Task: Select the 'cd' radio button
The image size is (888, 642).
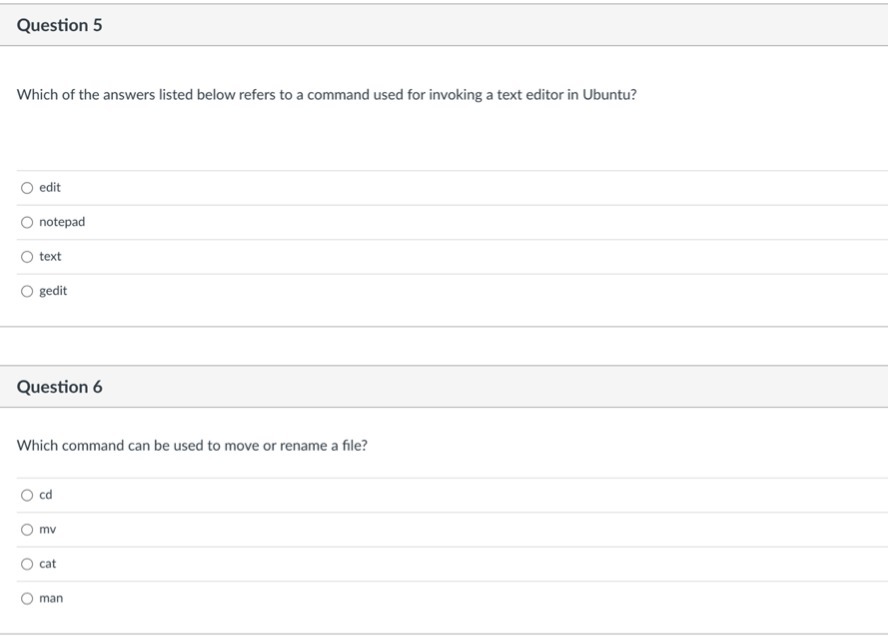Action: (x=26, y=495)
